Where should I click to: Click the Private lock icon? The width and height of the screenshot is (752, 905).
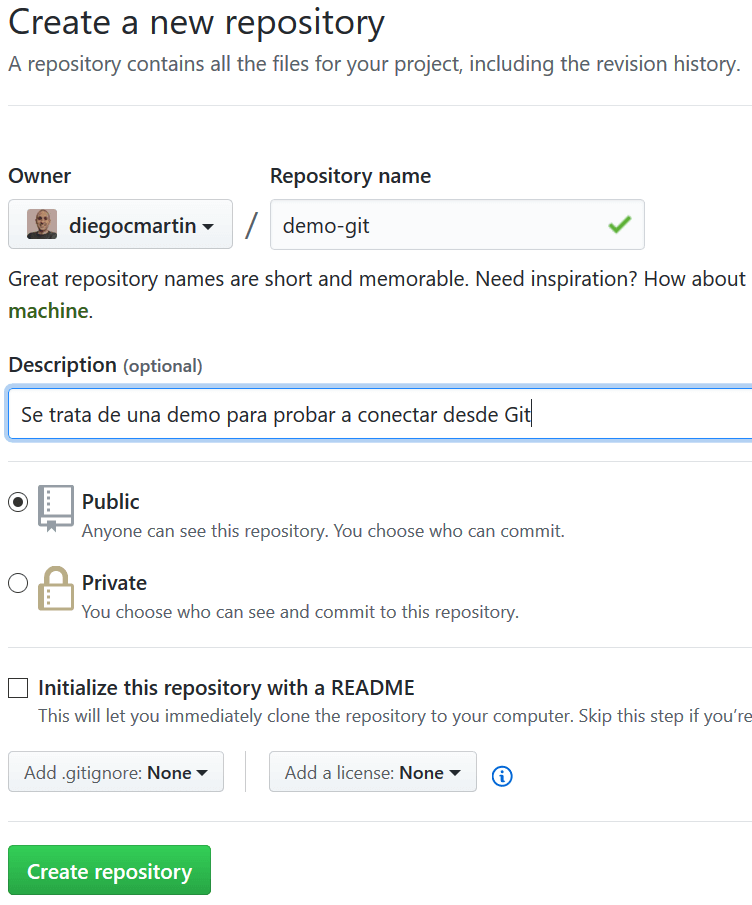click(x=57, y=589)
